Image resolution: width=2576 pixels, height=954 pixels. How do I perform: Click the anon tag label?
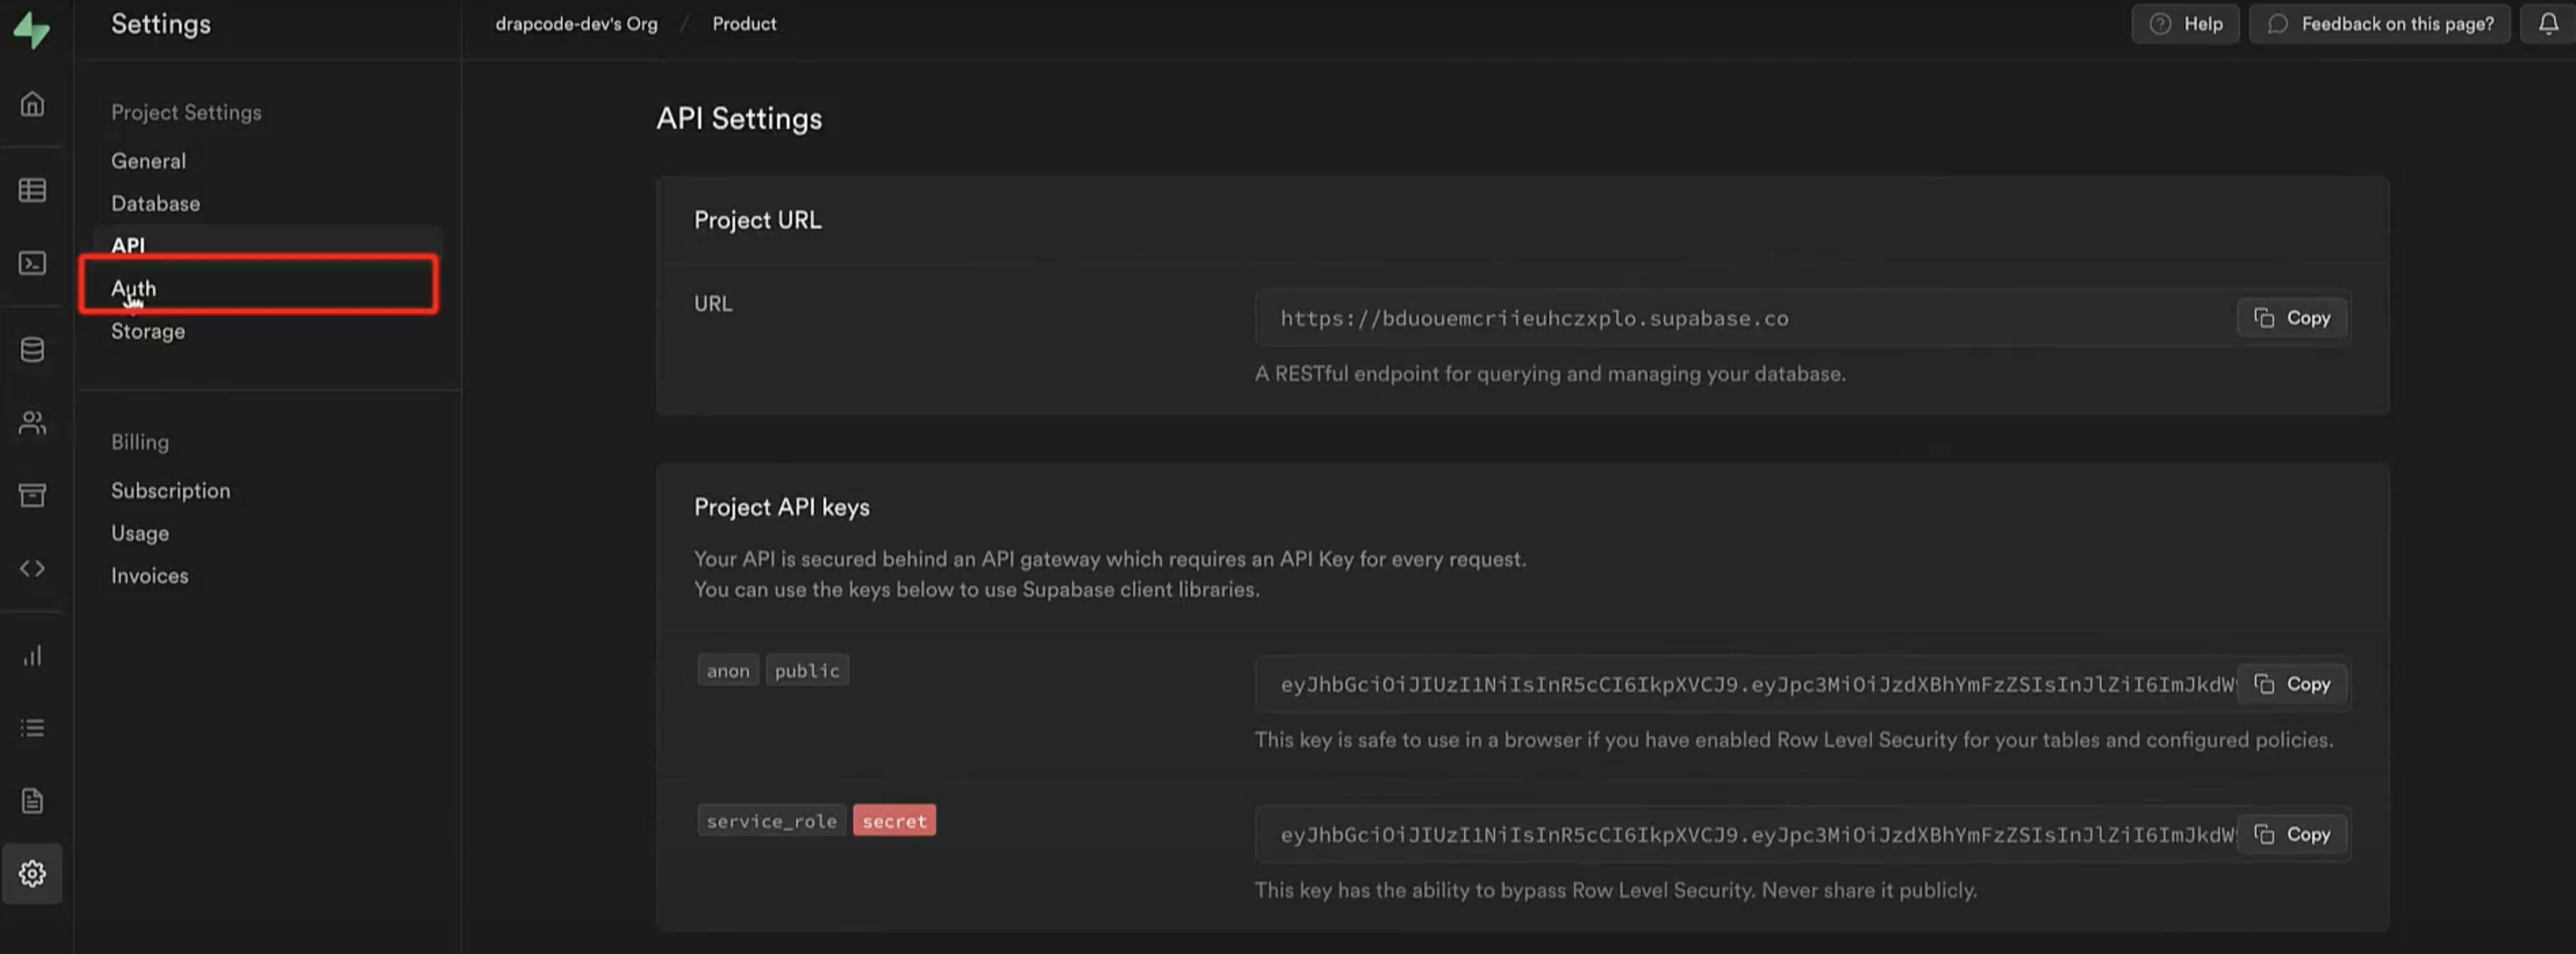click(x=728, y=671)
